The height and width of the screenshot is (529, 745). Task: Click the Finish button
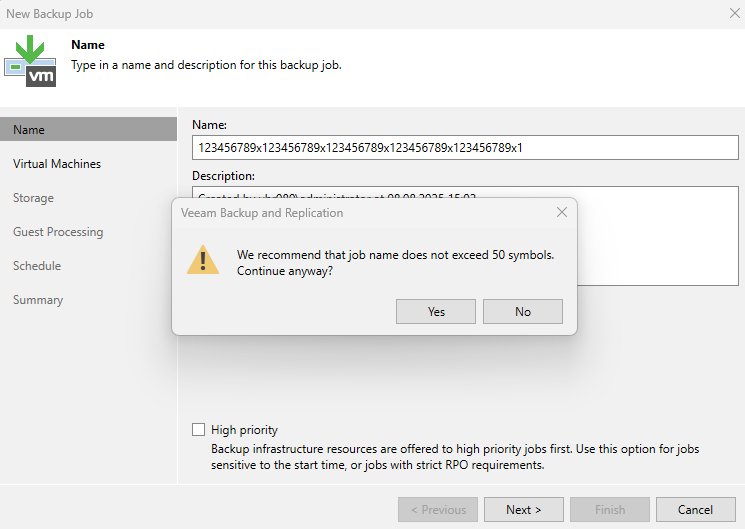pos(610,510)
